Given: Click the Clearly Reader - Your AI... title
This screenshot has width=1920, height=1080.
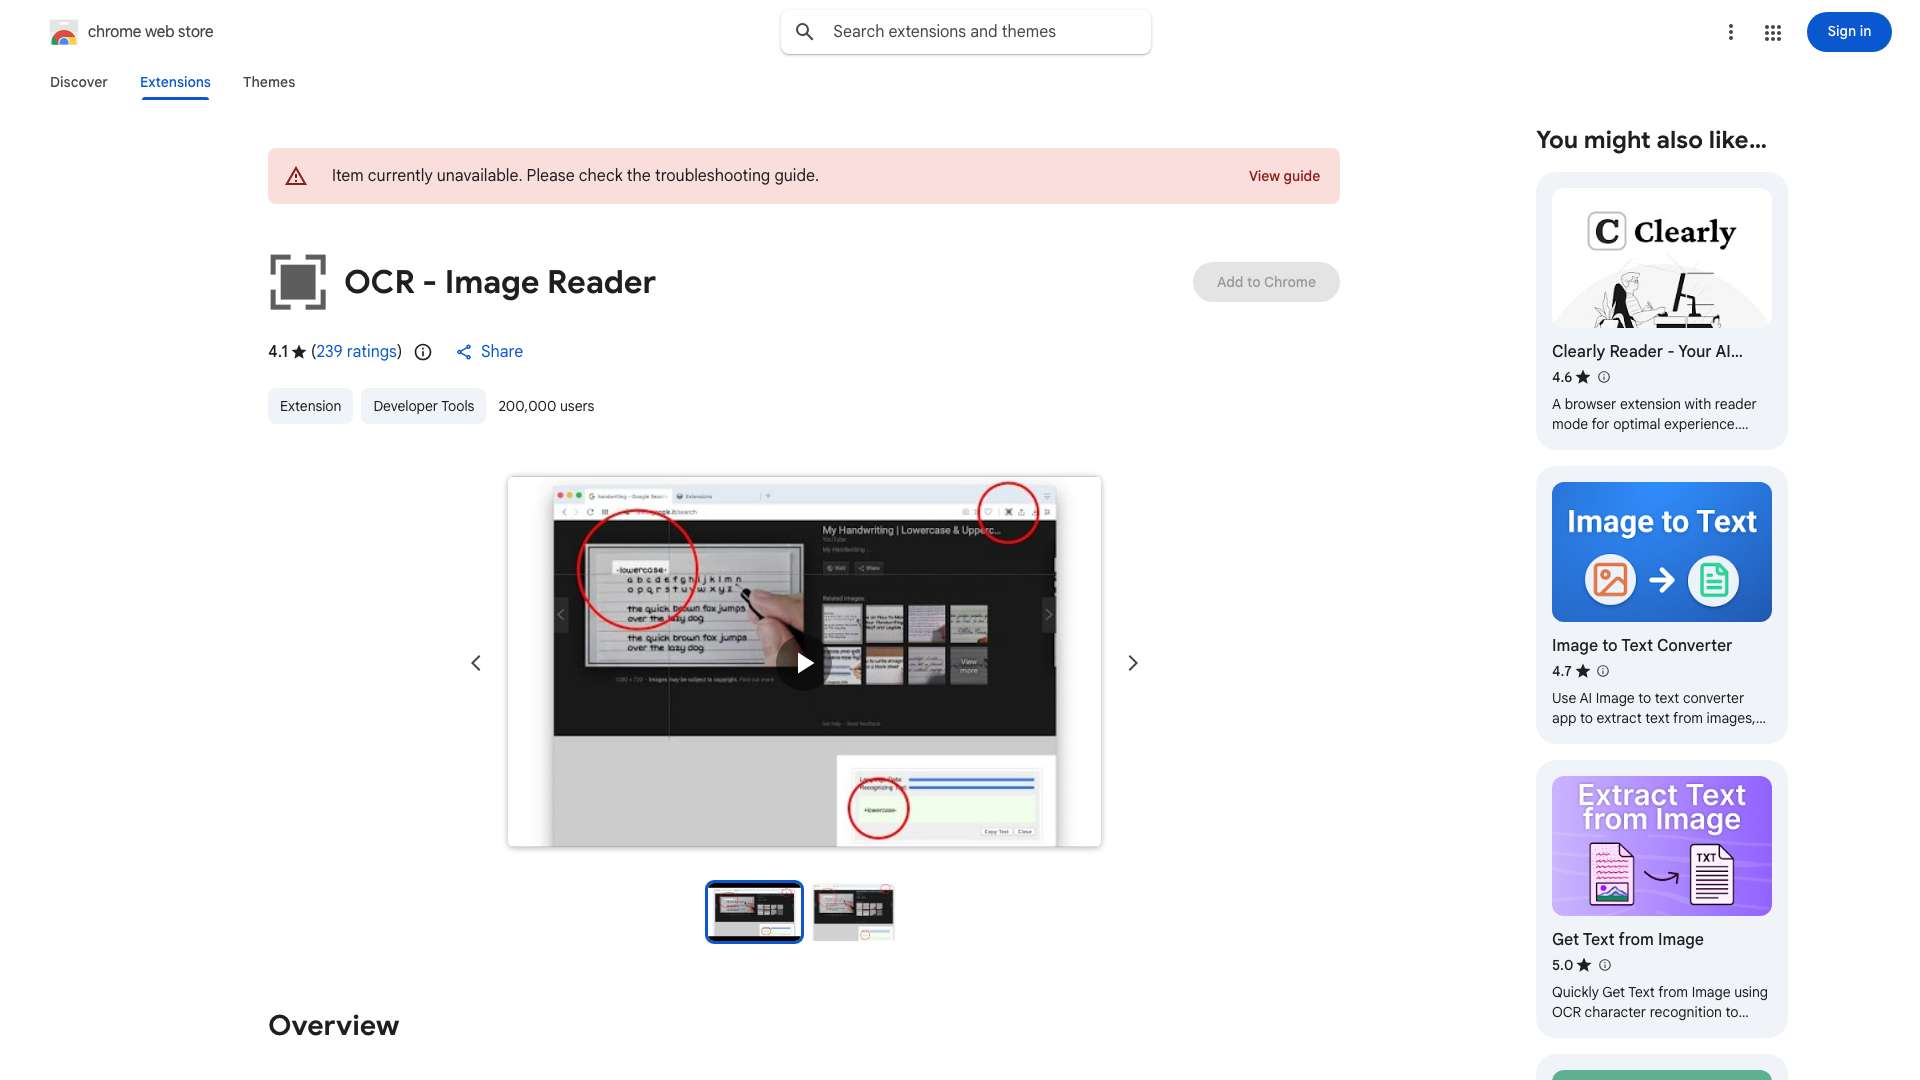Looking at the screenshot, I should tap(1647, 351).
